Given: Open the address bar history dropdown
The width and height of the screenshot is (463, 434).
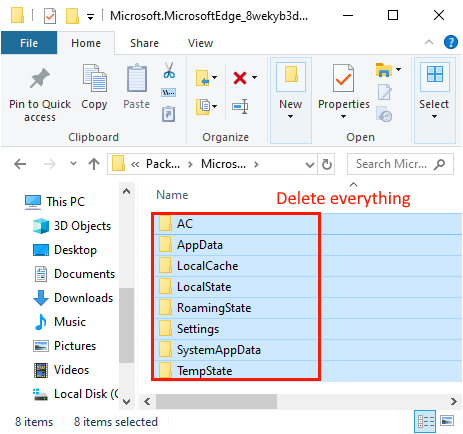Looking at the screenshot, I should [310, 164].
